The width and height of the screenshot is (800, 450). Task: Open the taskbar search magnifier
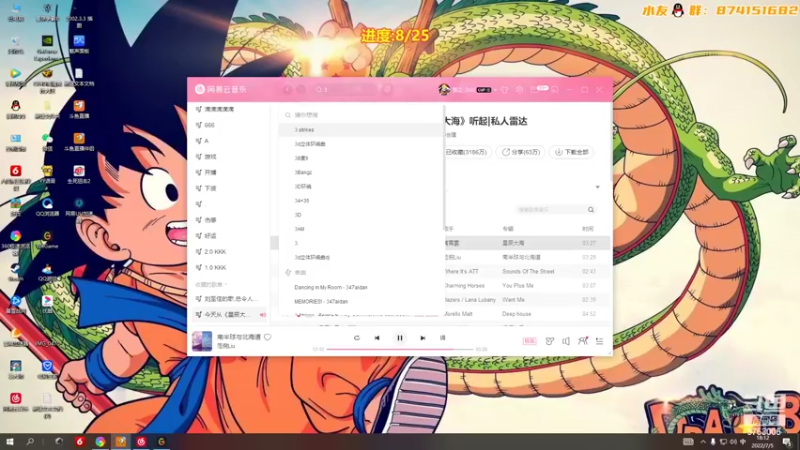(30, 442)
